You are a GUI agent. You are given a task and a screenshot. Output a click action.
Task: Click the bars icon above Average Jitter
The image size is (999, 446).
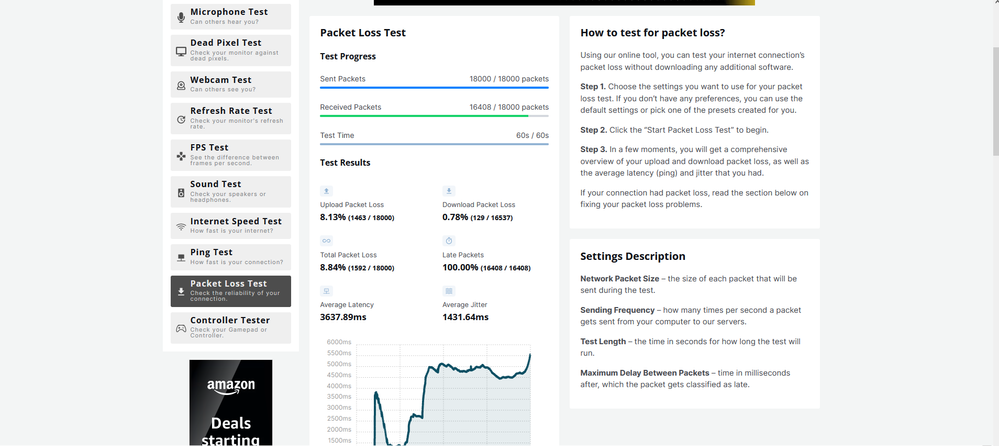(449, 291)
